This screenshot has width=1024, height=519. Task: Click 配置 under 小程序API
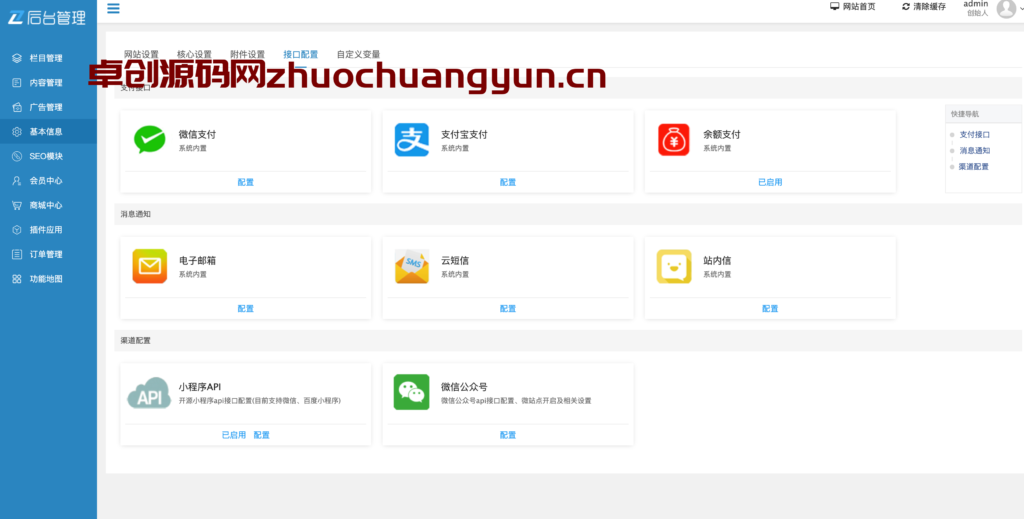pyautogui.click(x=262, y=435)
